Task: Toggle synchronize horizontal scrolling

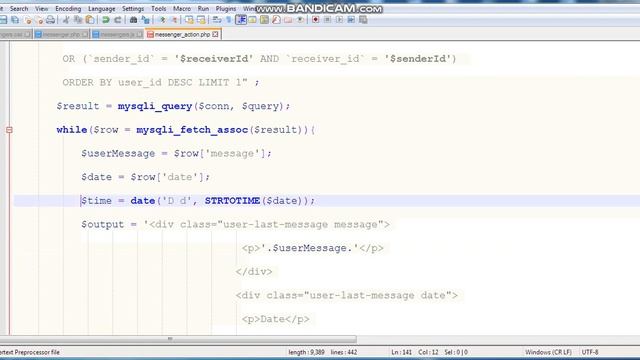Action: pyautogui.click(x=201, y=20)
